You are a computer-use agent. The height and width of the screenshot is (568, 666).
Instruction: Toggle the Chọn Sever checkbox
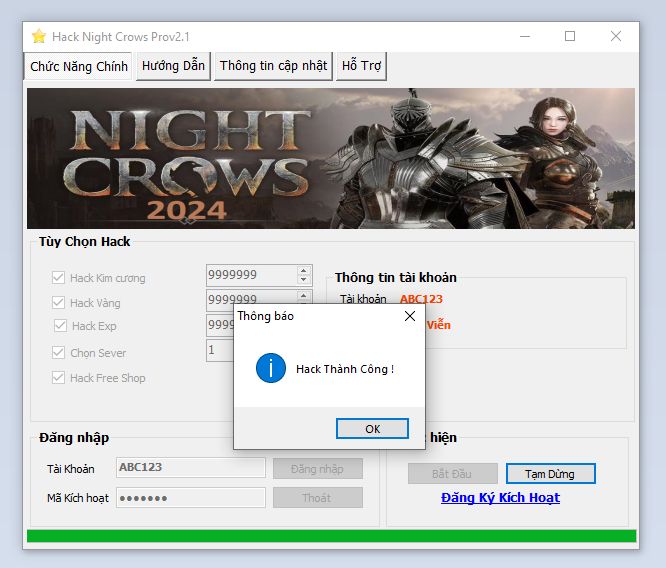click(58, 353)
